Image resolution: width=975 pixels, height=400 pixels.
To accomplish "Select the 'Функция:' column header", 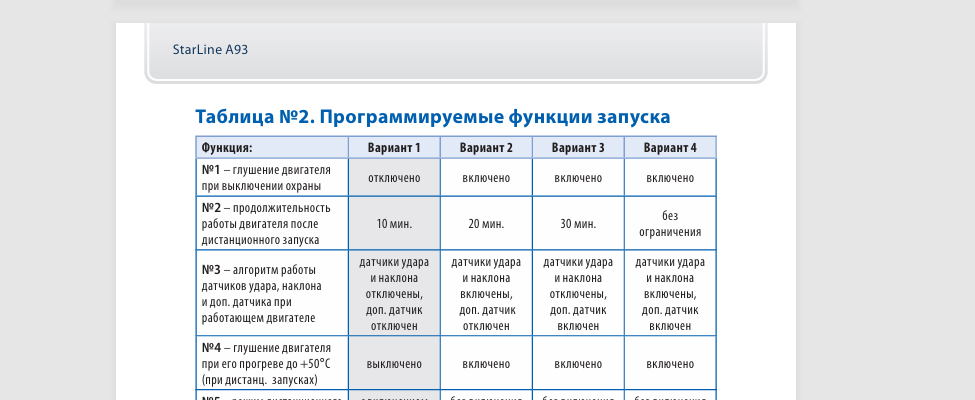I will tap(226, 148).
